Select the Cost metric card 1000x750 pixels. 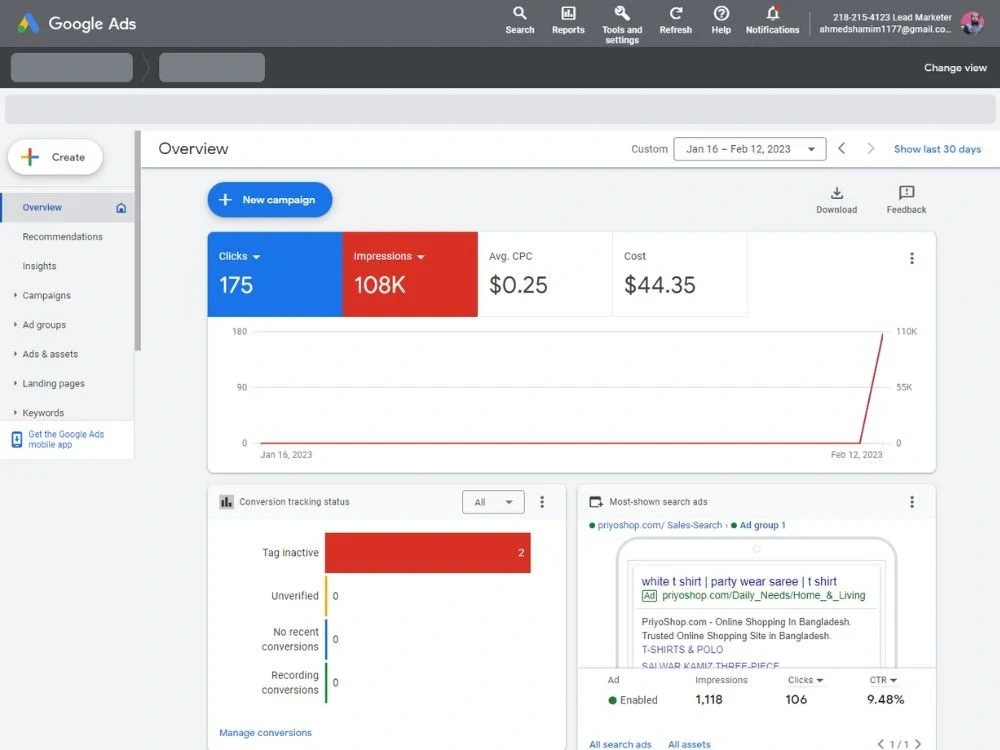(x=680, y=274)
